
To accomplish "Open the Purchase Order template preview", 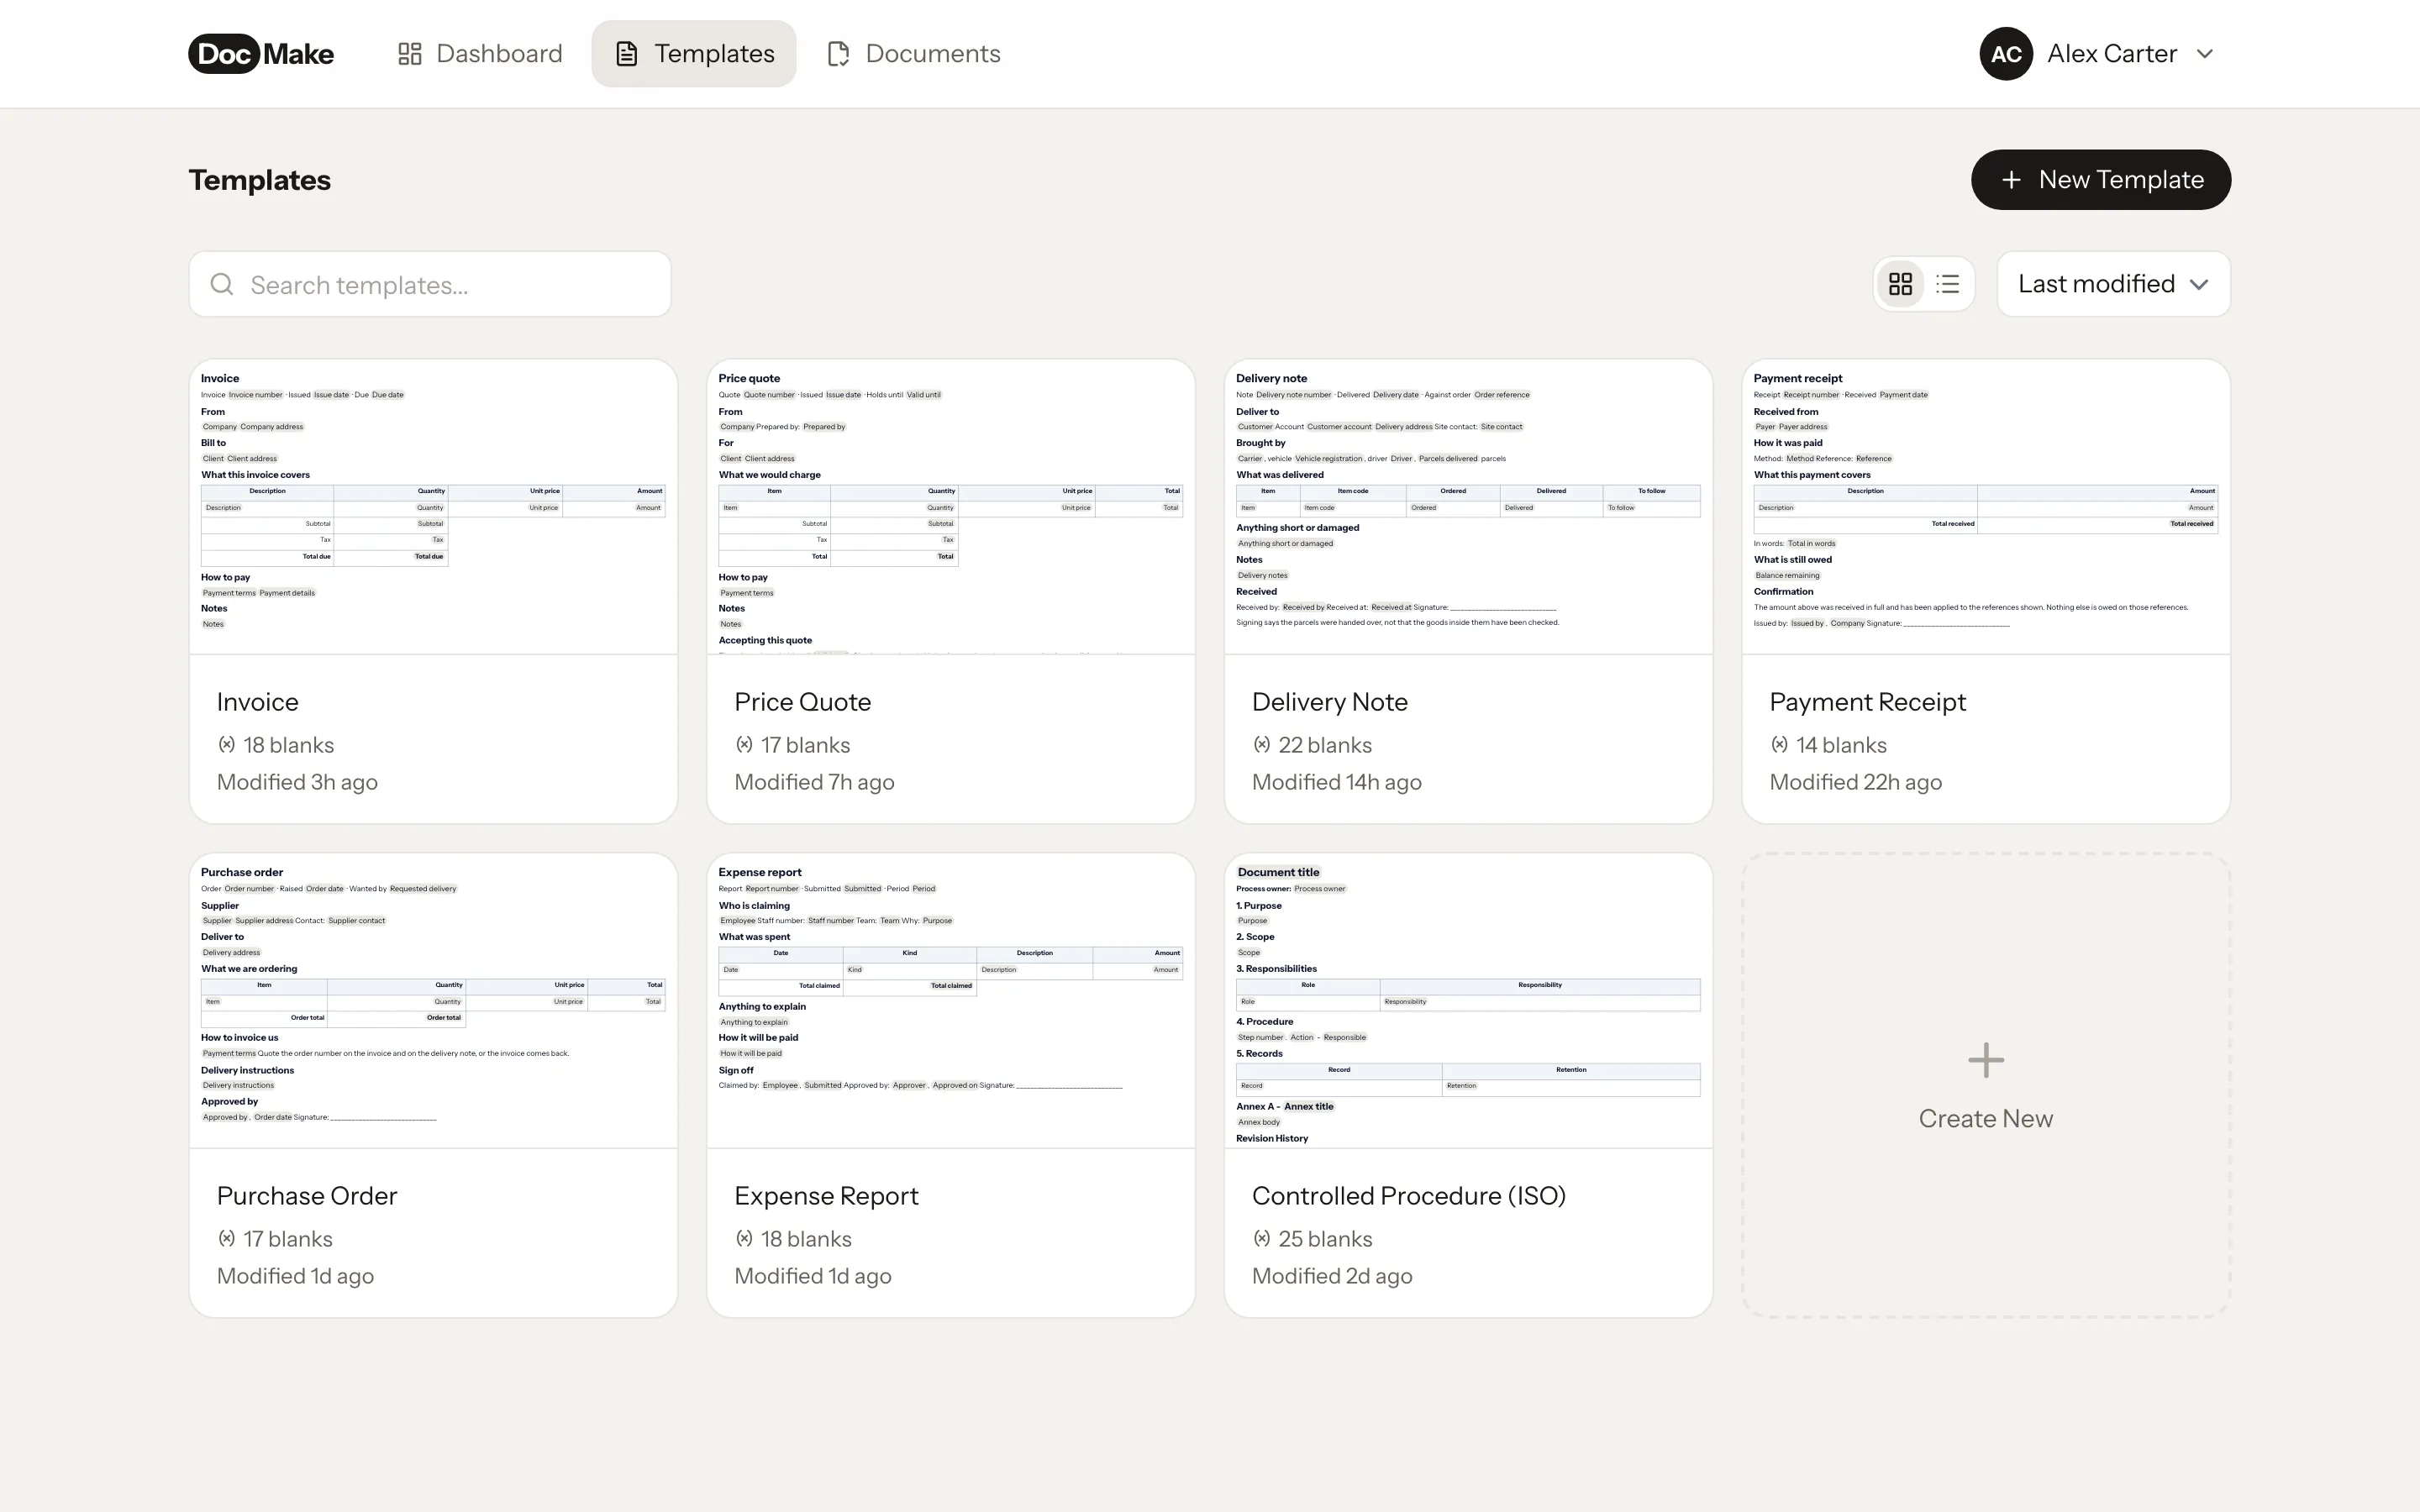I will [433, 1001].
